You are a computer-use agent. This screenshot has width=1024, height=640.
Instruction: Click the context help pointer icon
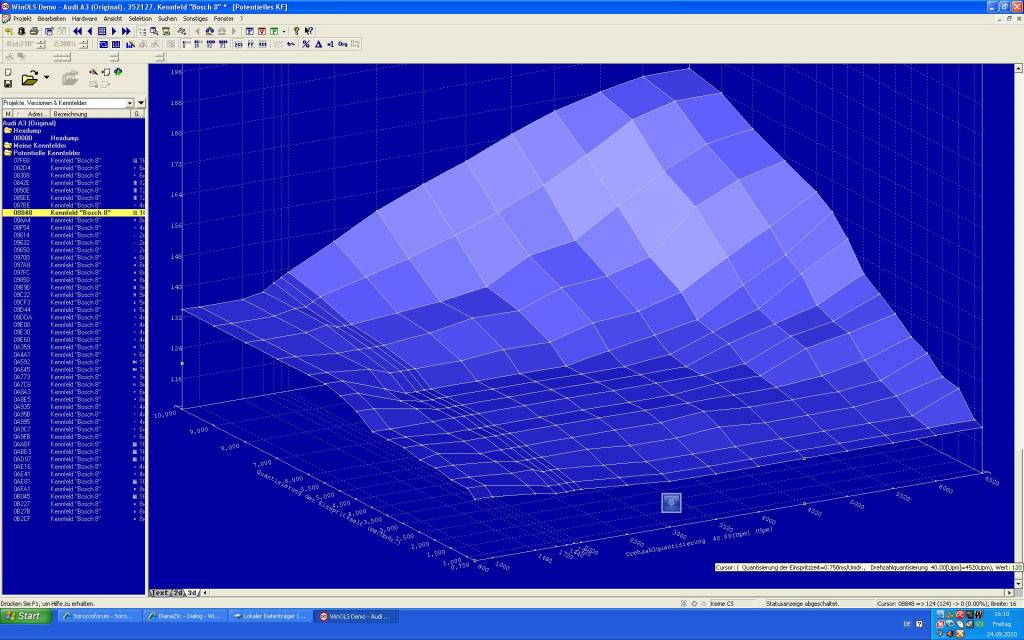coord(309,31)
